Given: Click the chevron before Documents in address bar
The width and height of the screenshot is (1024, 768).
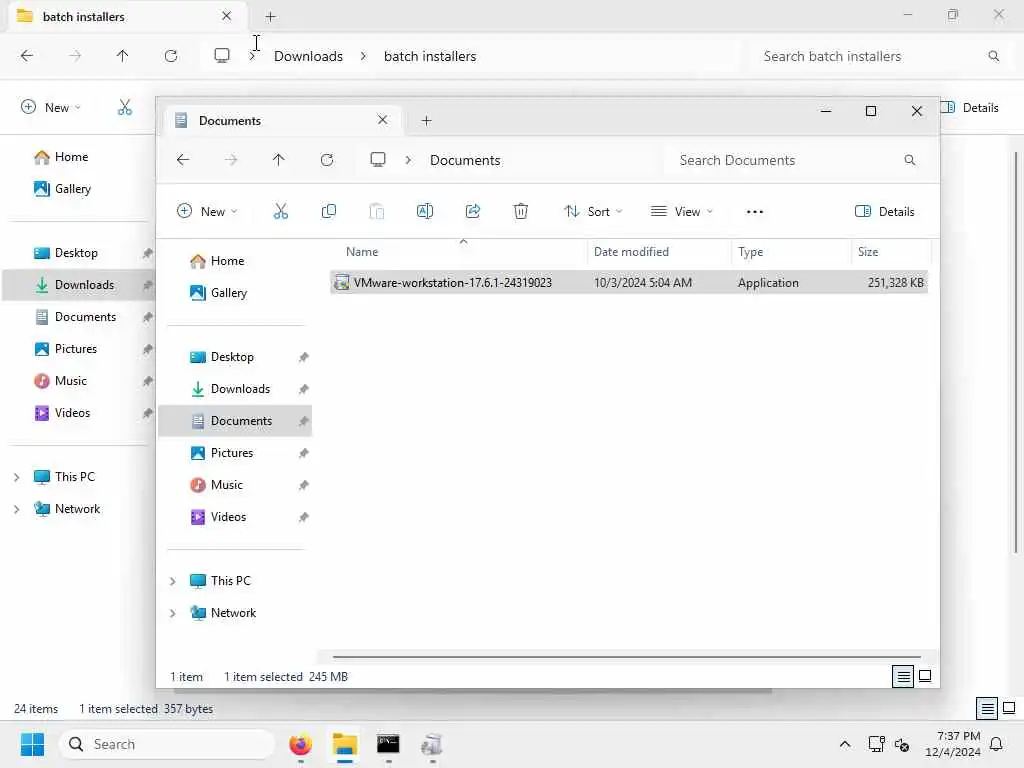Looking at the screenshot, I should pos(408,160).
